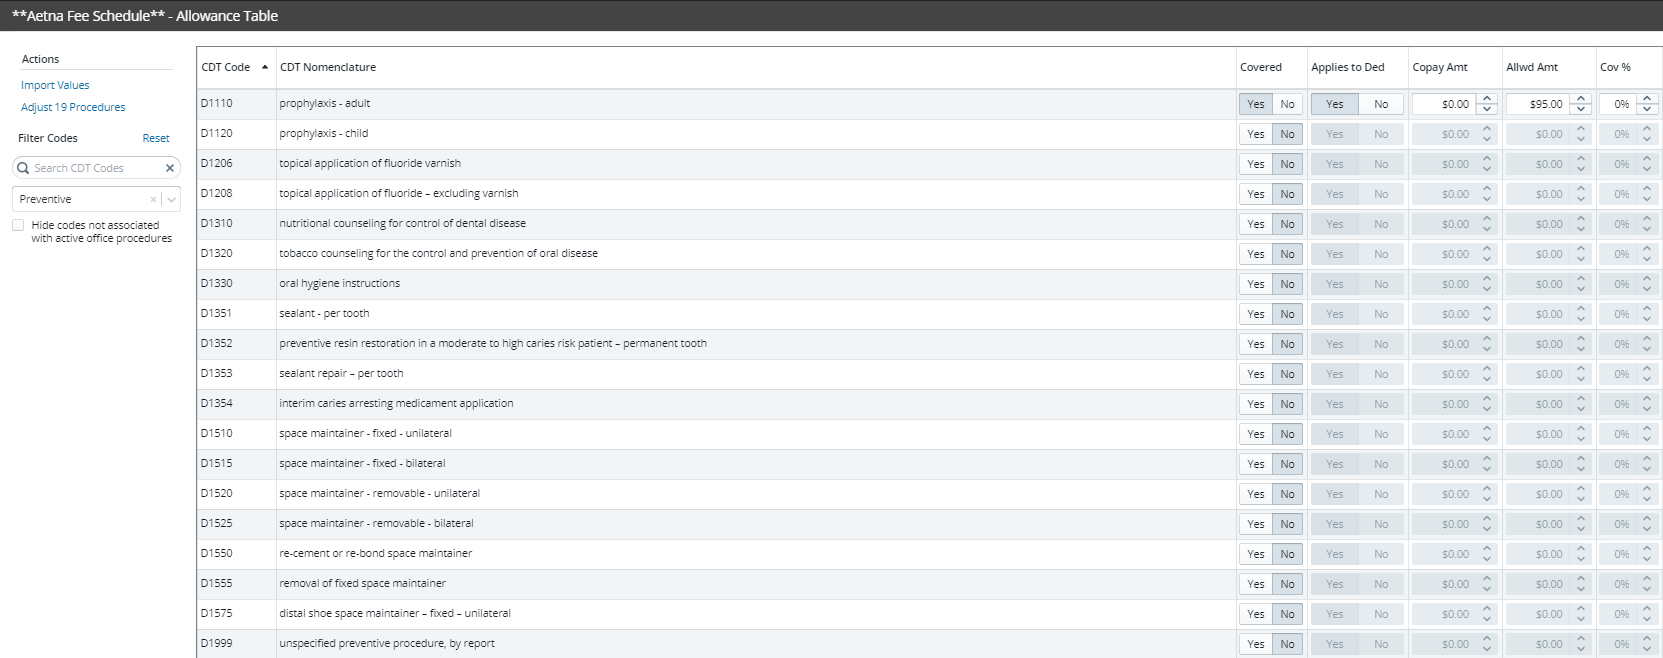Decrease Allwd Amt for prophylaxis - adult

[x=1581, y=109]
